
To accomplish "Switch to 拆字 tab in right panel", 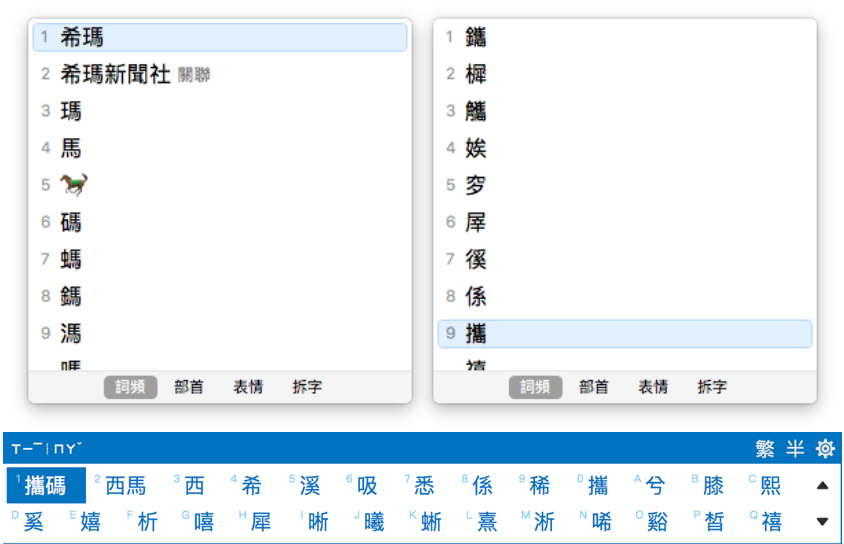I will pos(712,387).
